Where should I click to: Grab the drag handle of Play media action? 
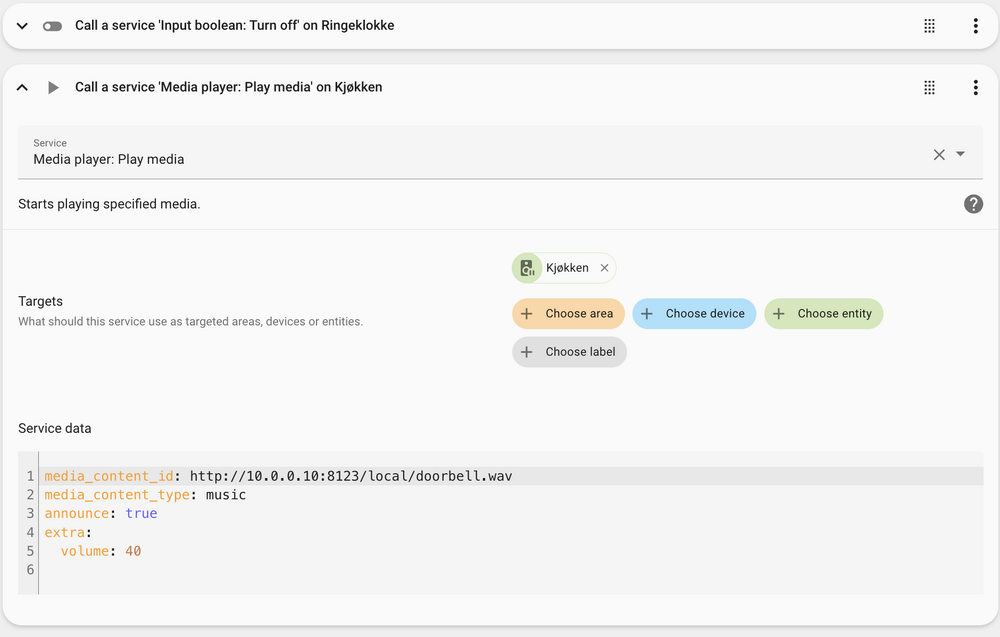click(x=929, y=88)
